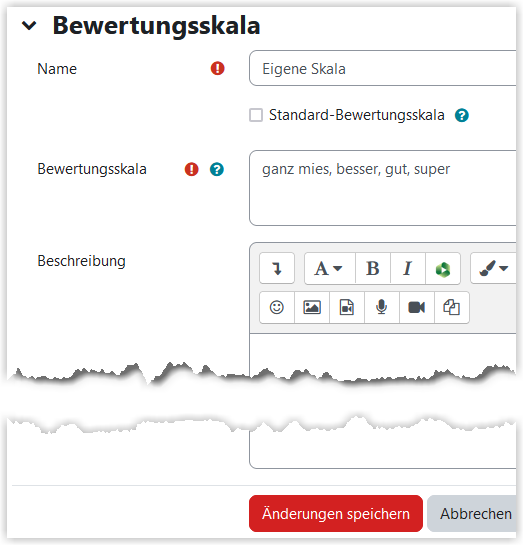Toggle italic formatting in description editor
The height and width of the screenshot is (546, 524).
point(408,268)
